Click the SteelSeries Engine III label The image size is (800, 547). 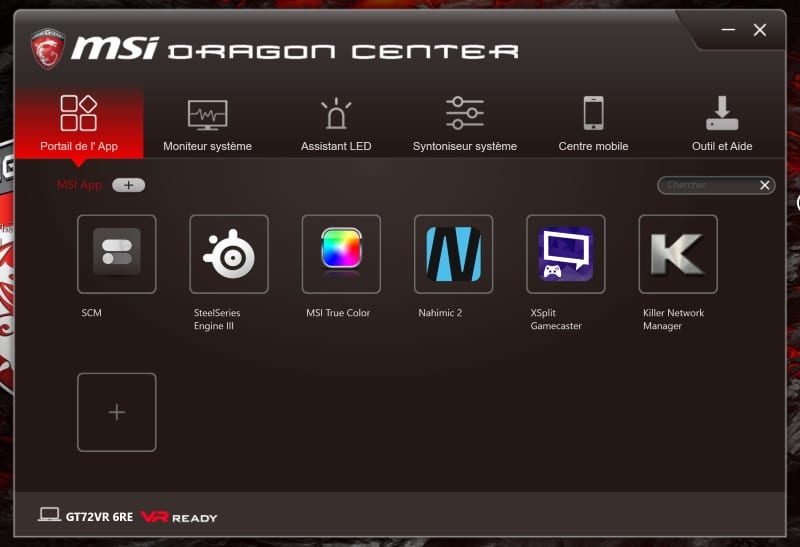[217, 319]
